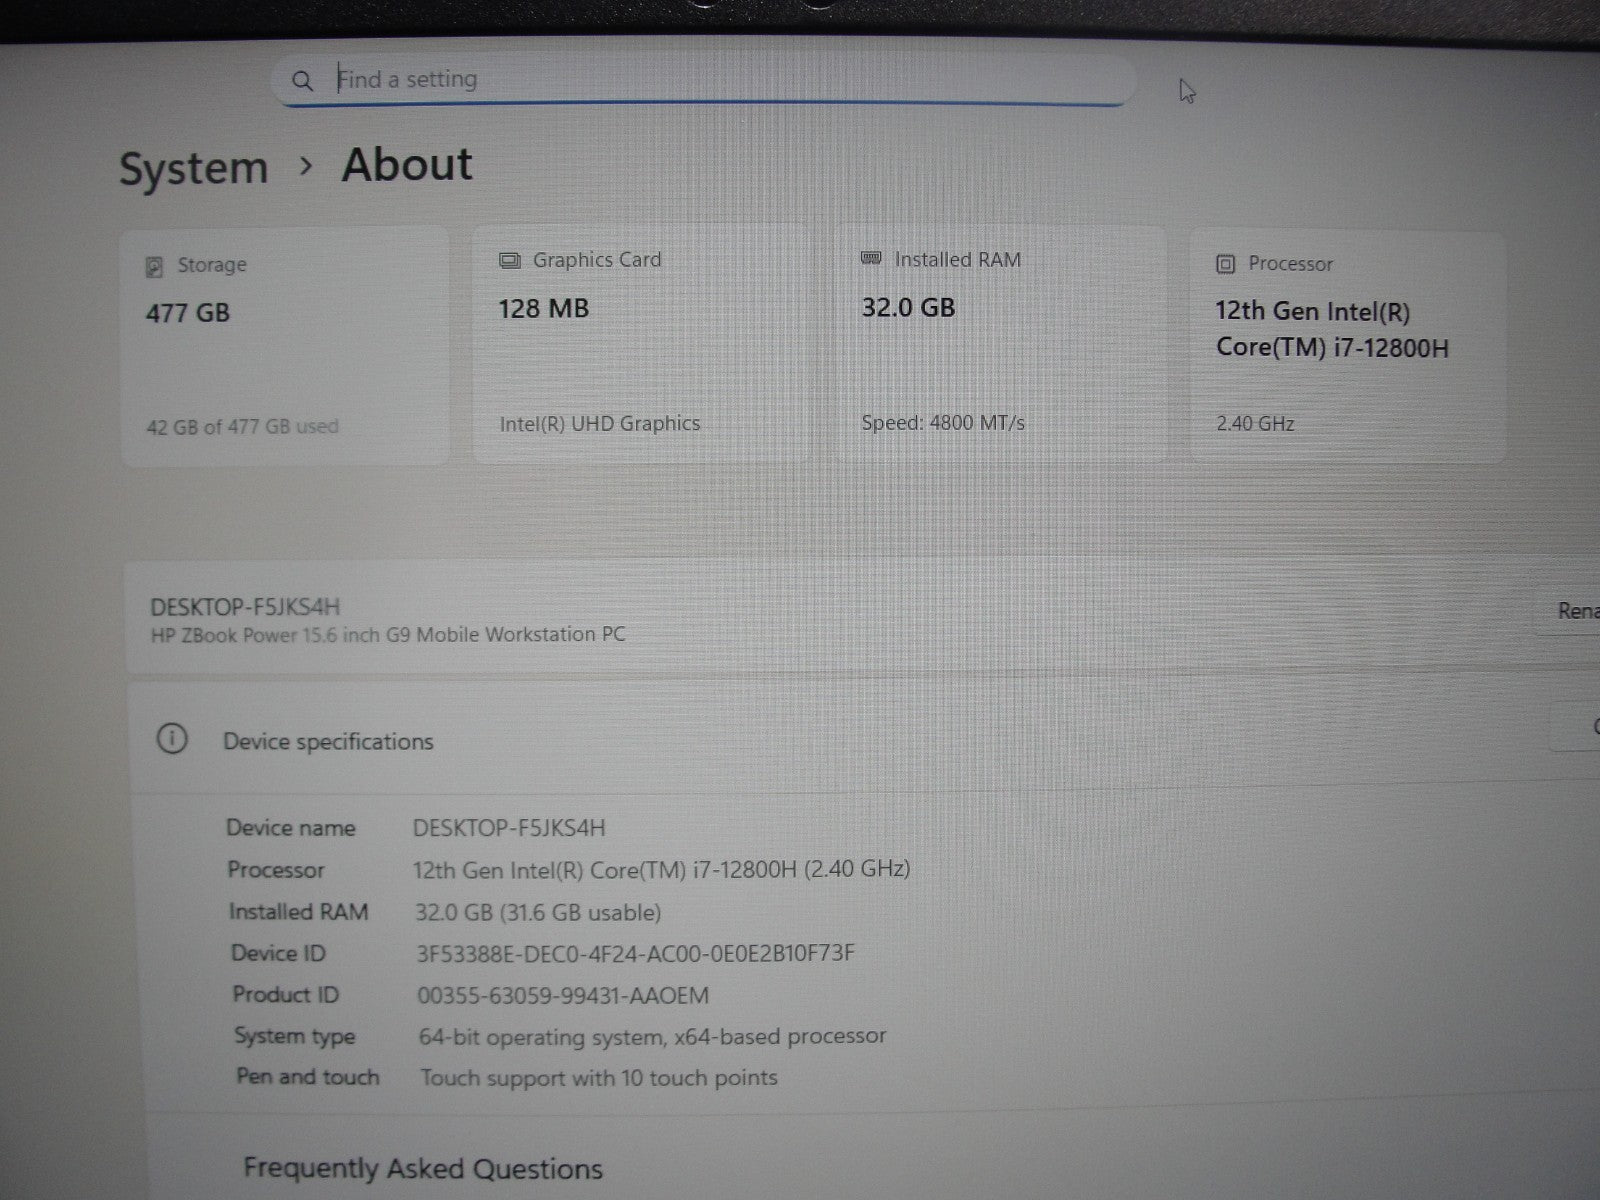This screenshot has height=1200, width=1600.
Task: Select the Intel(R) UHD Graphics label
Action: pyautogui.click(x=600, y=423)
